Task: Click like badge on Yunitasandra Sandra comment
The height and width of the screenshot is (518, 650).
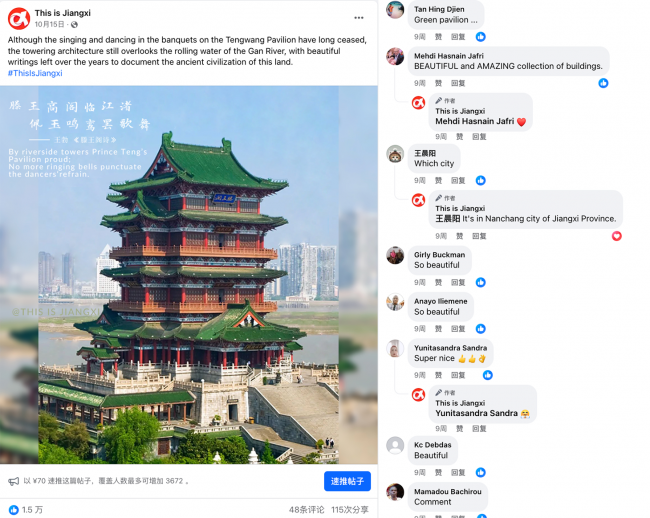Action: 488,375
